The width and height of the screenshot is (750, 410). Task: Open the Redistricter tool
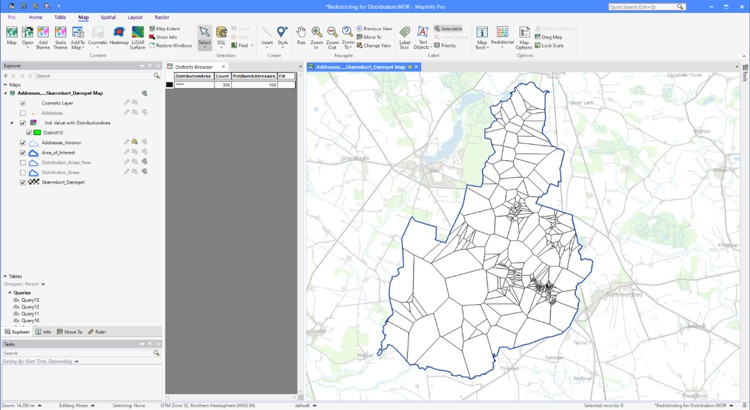[x=502, y=36]
